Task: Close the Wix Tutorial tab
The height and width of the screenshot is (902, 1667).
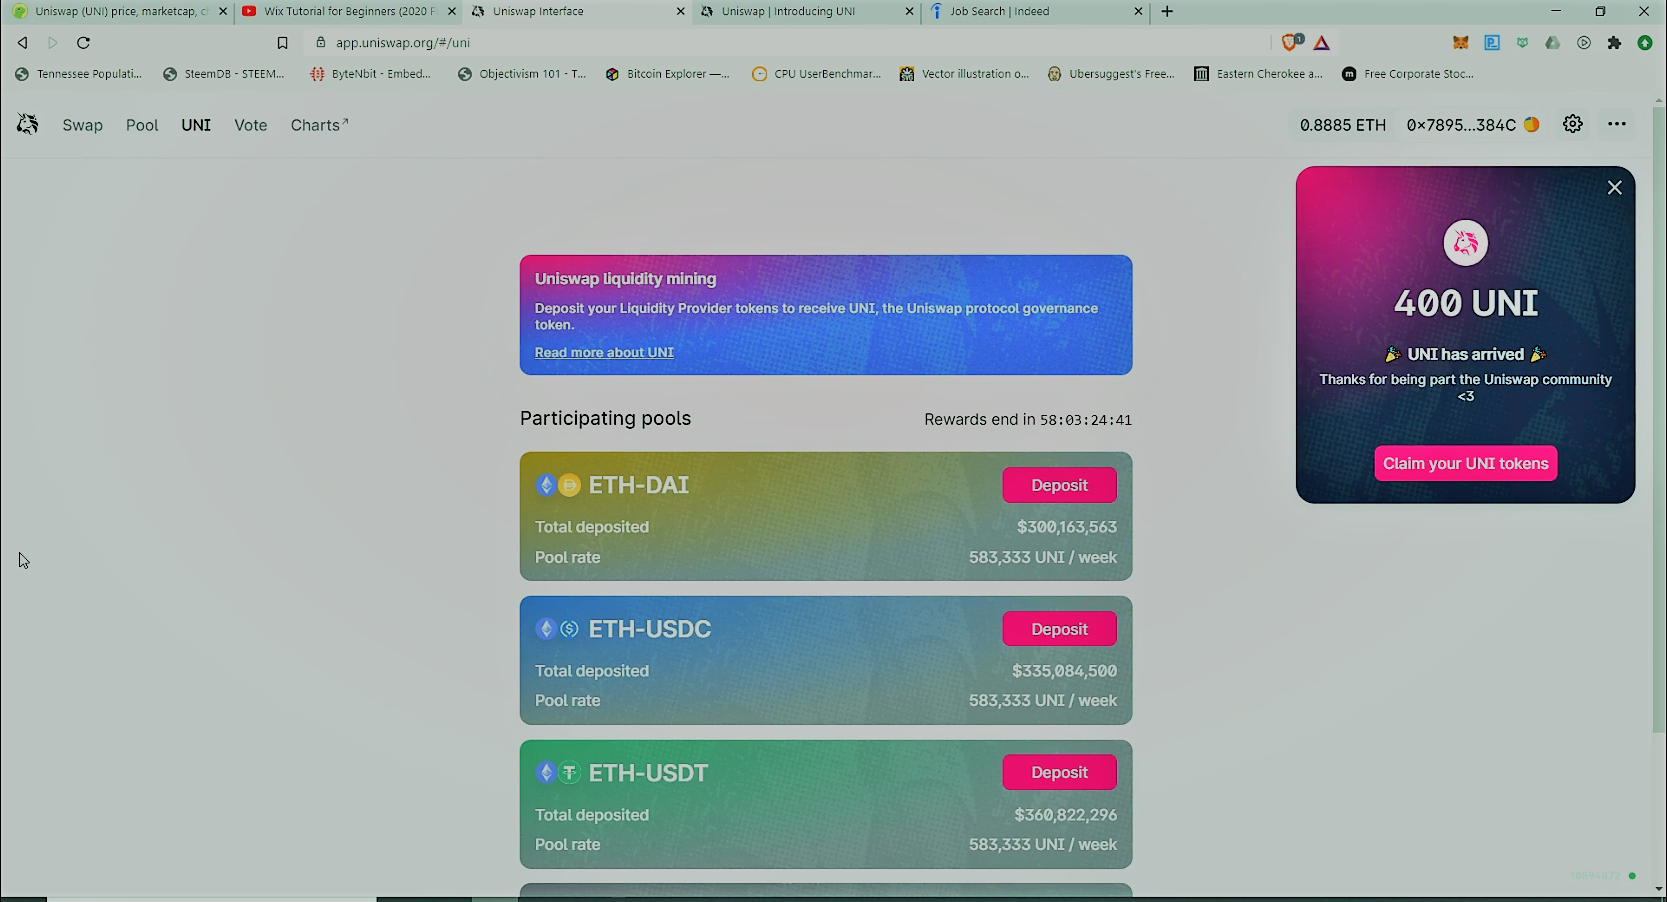Action: pos(452,12)
